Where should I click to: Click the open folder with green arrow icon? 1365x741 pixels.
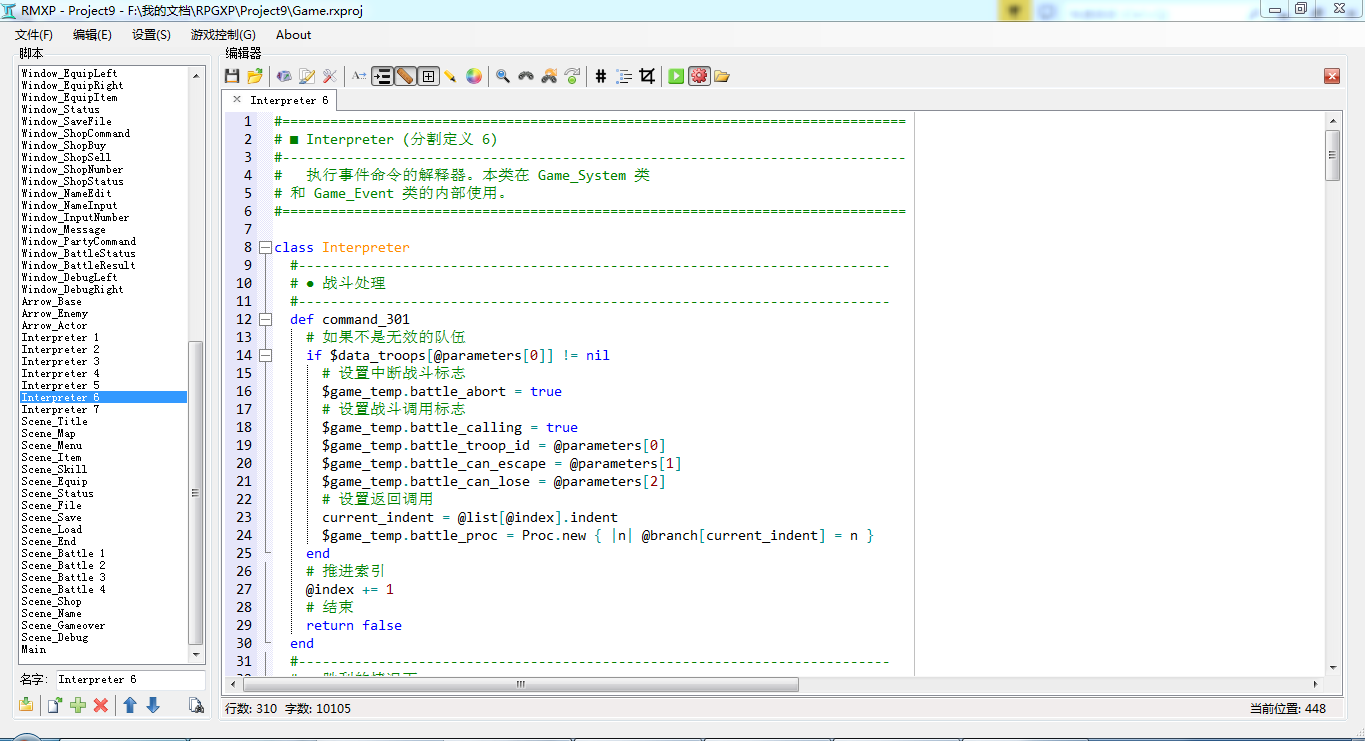(x=255, y=76)
